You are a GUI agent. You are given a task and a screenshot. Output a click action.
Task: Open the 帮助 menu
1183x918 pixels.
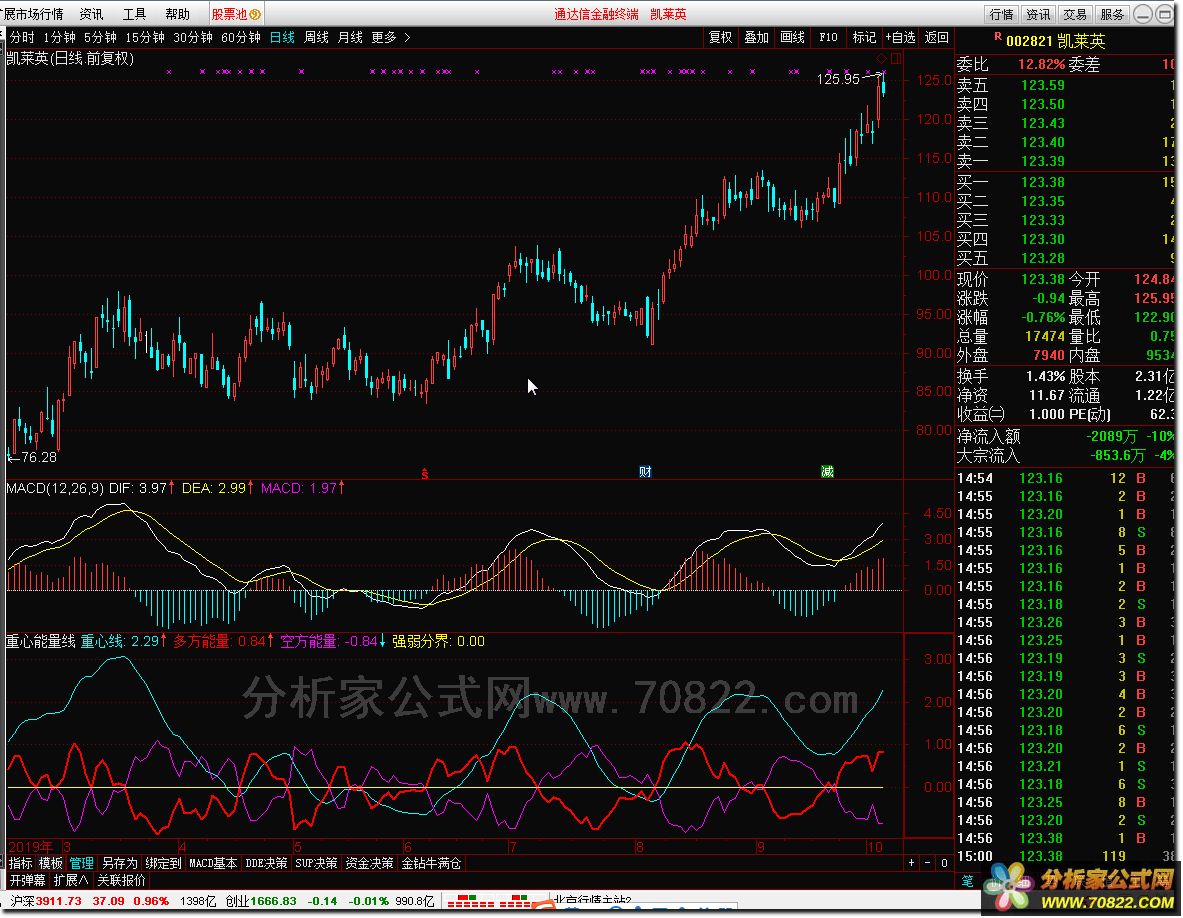pos(177,14)
